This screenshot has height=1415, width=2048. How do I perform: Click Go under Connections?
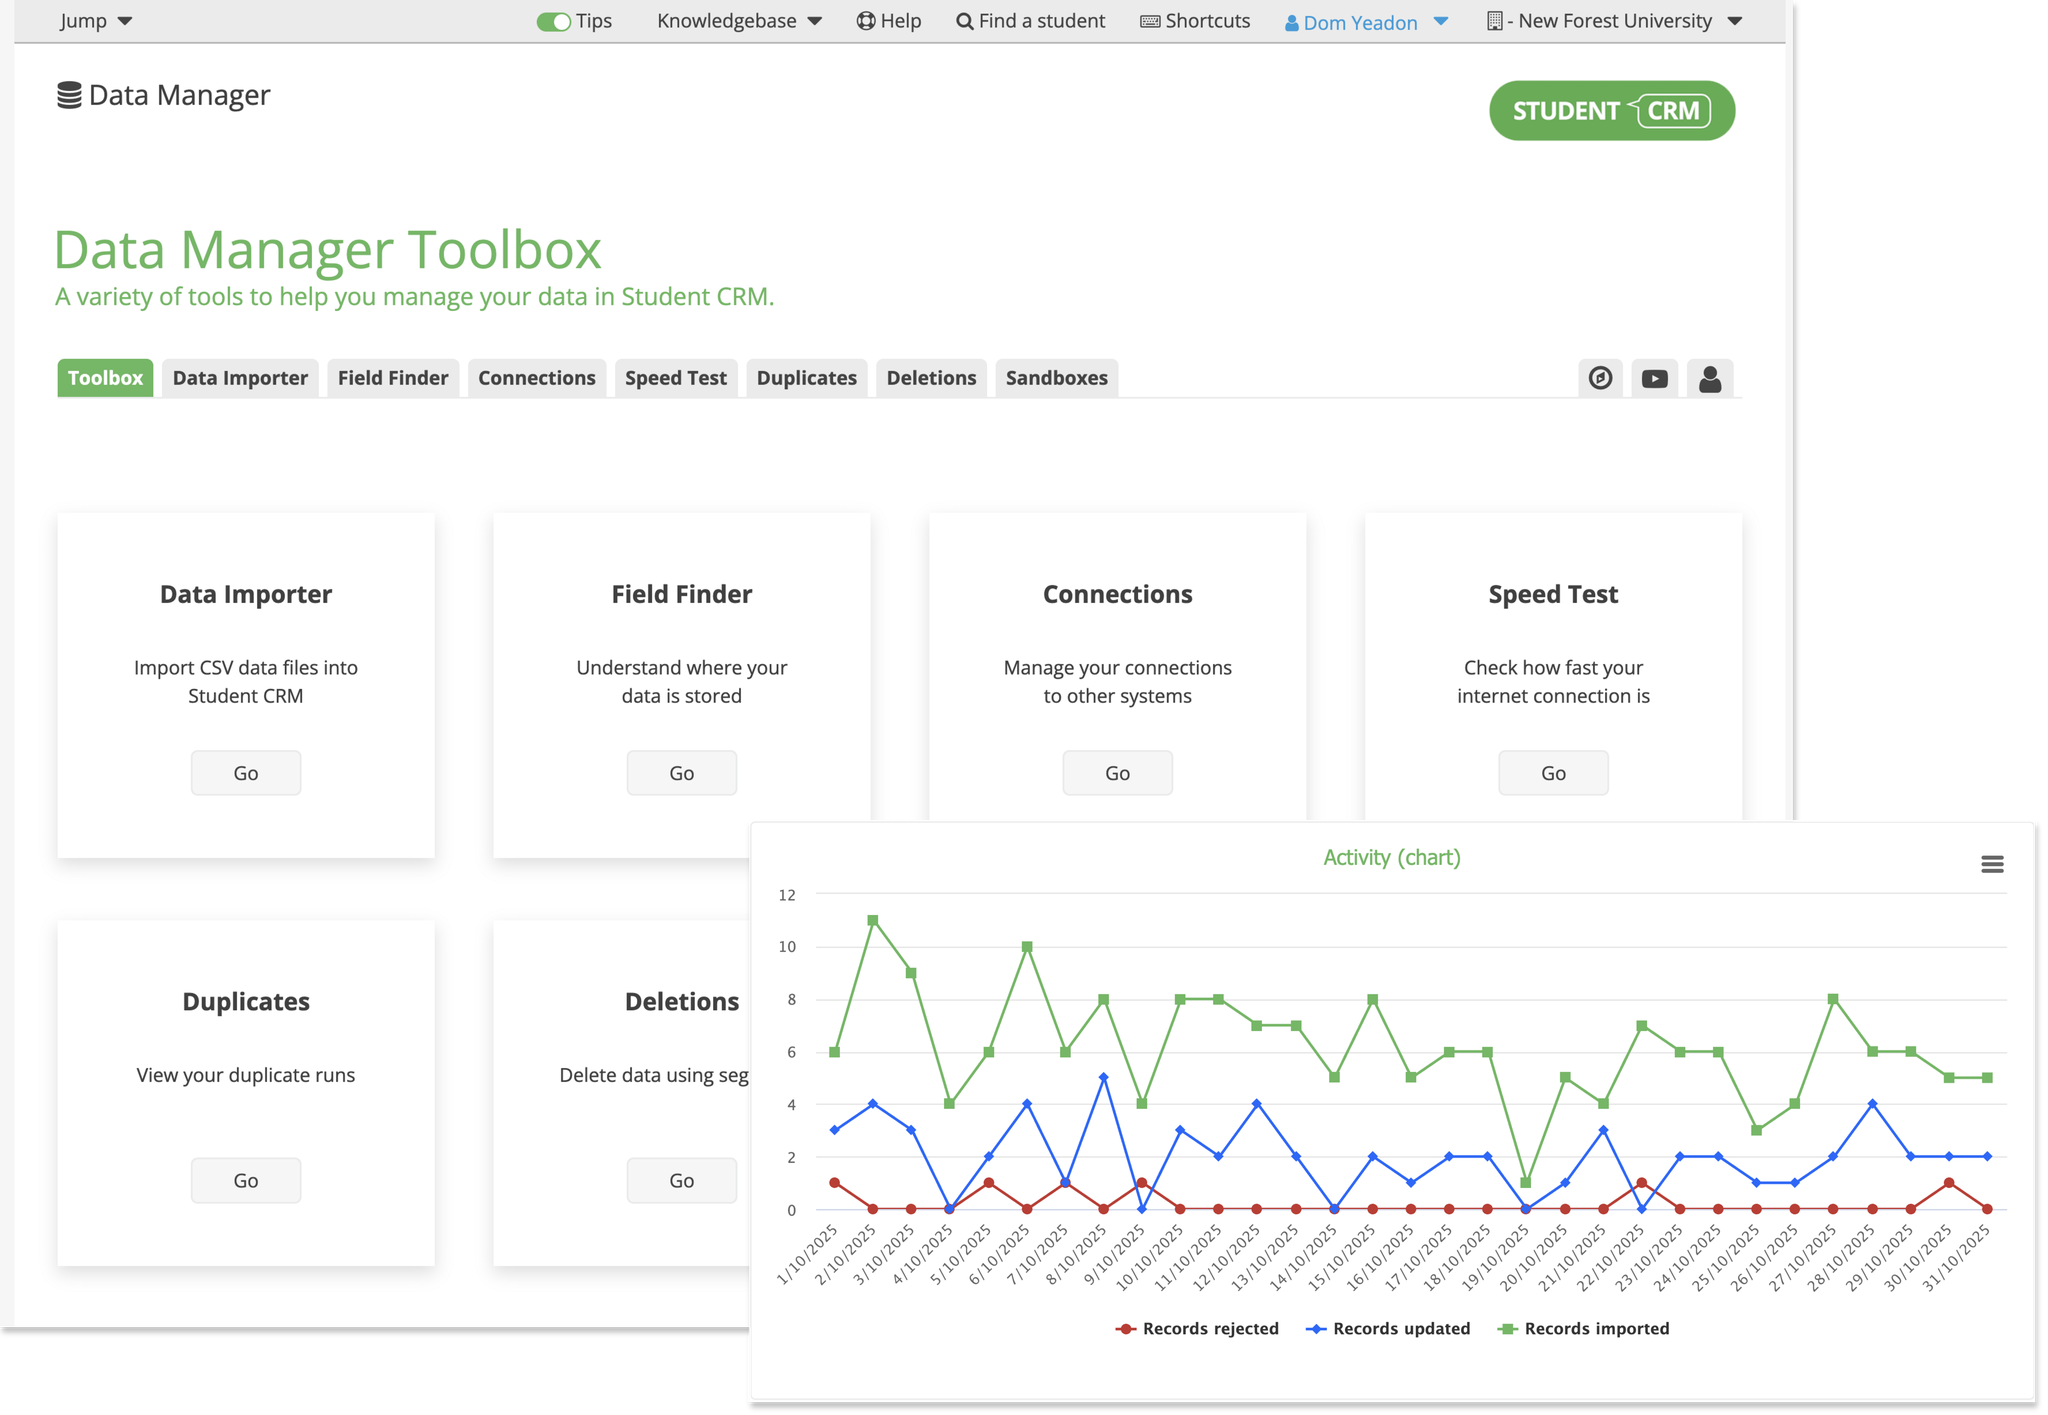pos(1118,773)
